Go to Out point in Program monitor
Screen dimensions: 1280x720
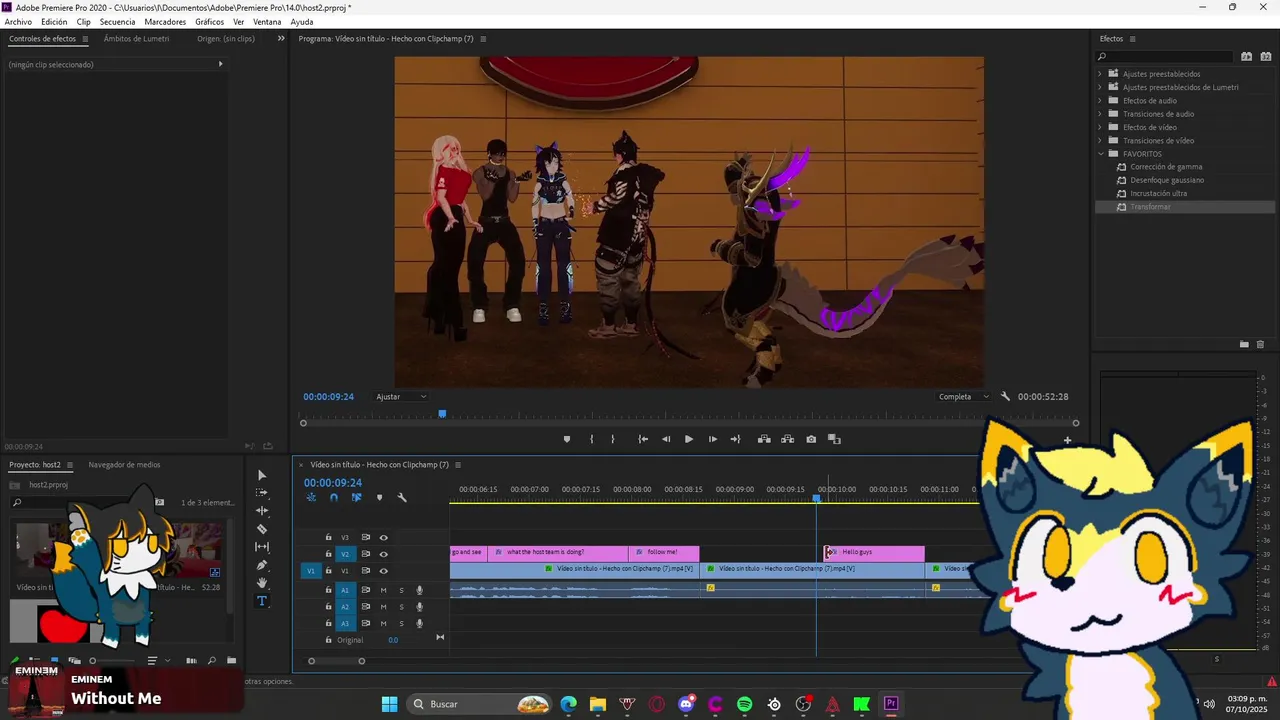click(x=736, y=439)
